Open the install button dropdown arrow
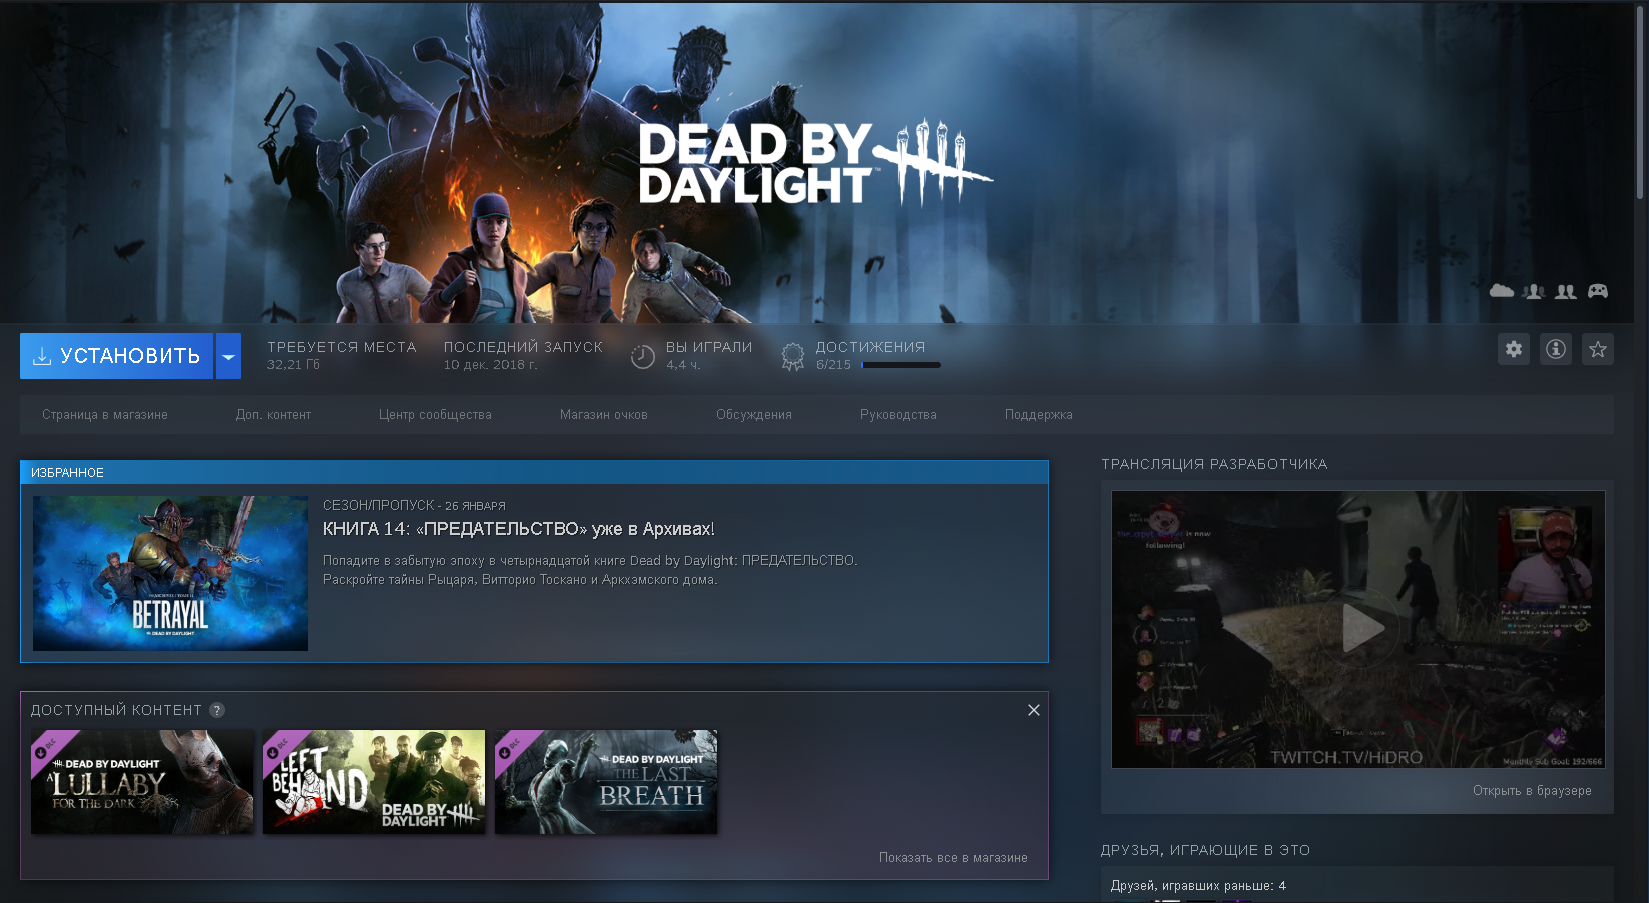1649x903 pixels. pos(228,356)
